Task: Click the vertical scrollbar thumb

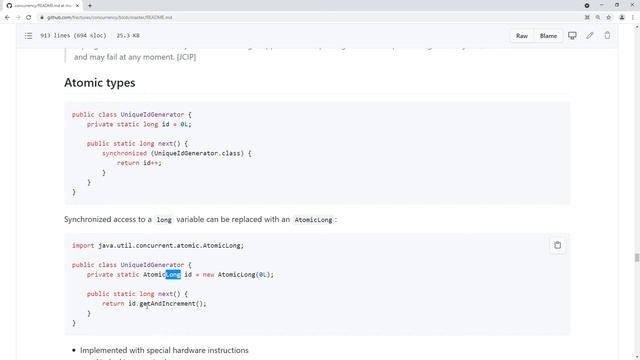Action: point(636,258)
